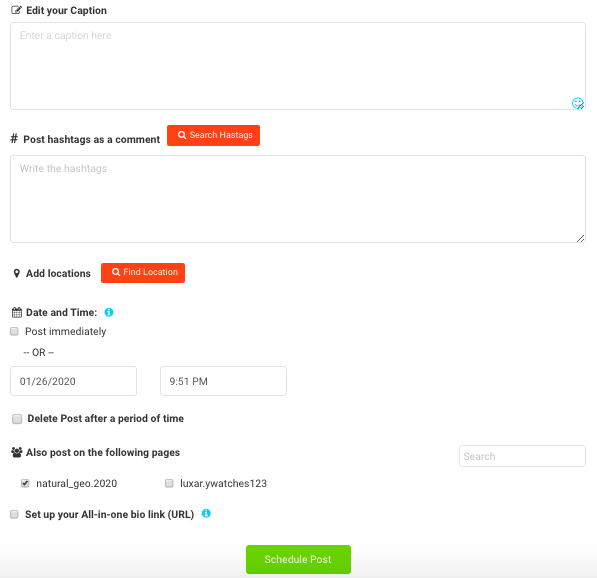Screen dimensions: 597x578
Task: Click the location pin icon
Action: click(16, 273)
